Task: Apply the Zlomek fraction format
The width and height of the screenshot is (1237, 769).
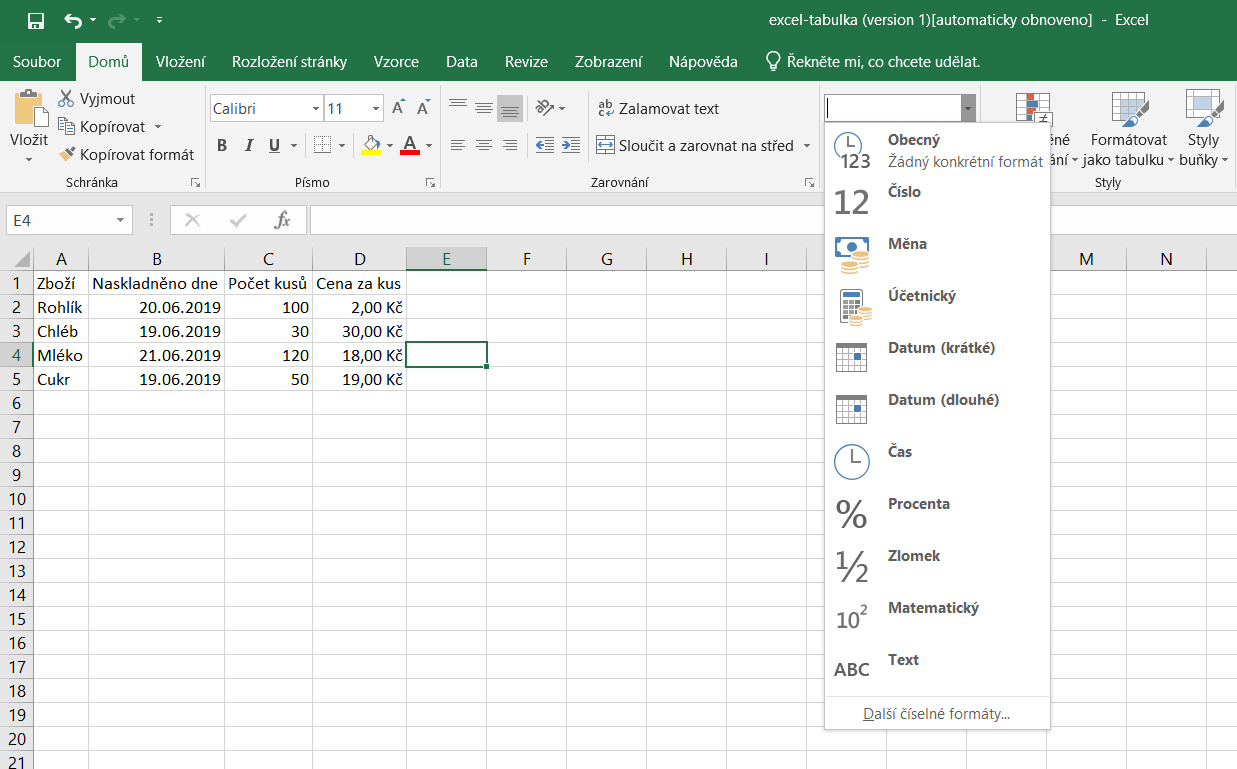Action: (x=937, y=565)
